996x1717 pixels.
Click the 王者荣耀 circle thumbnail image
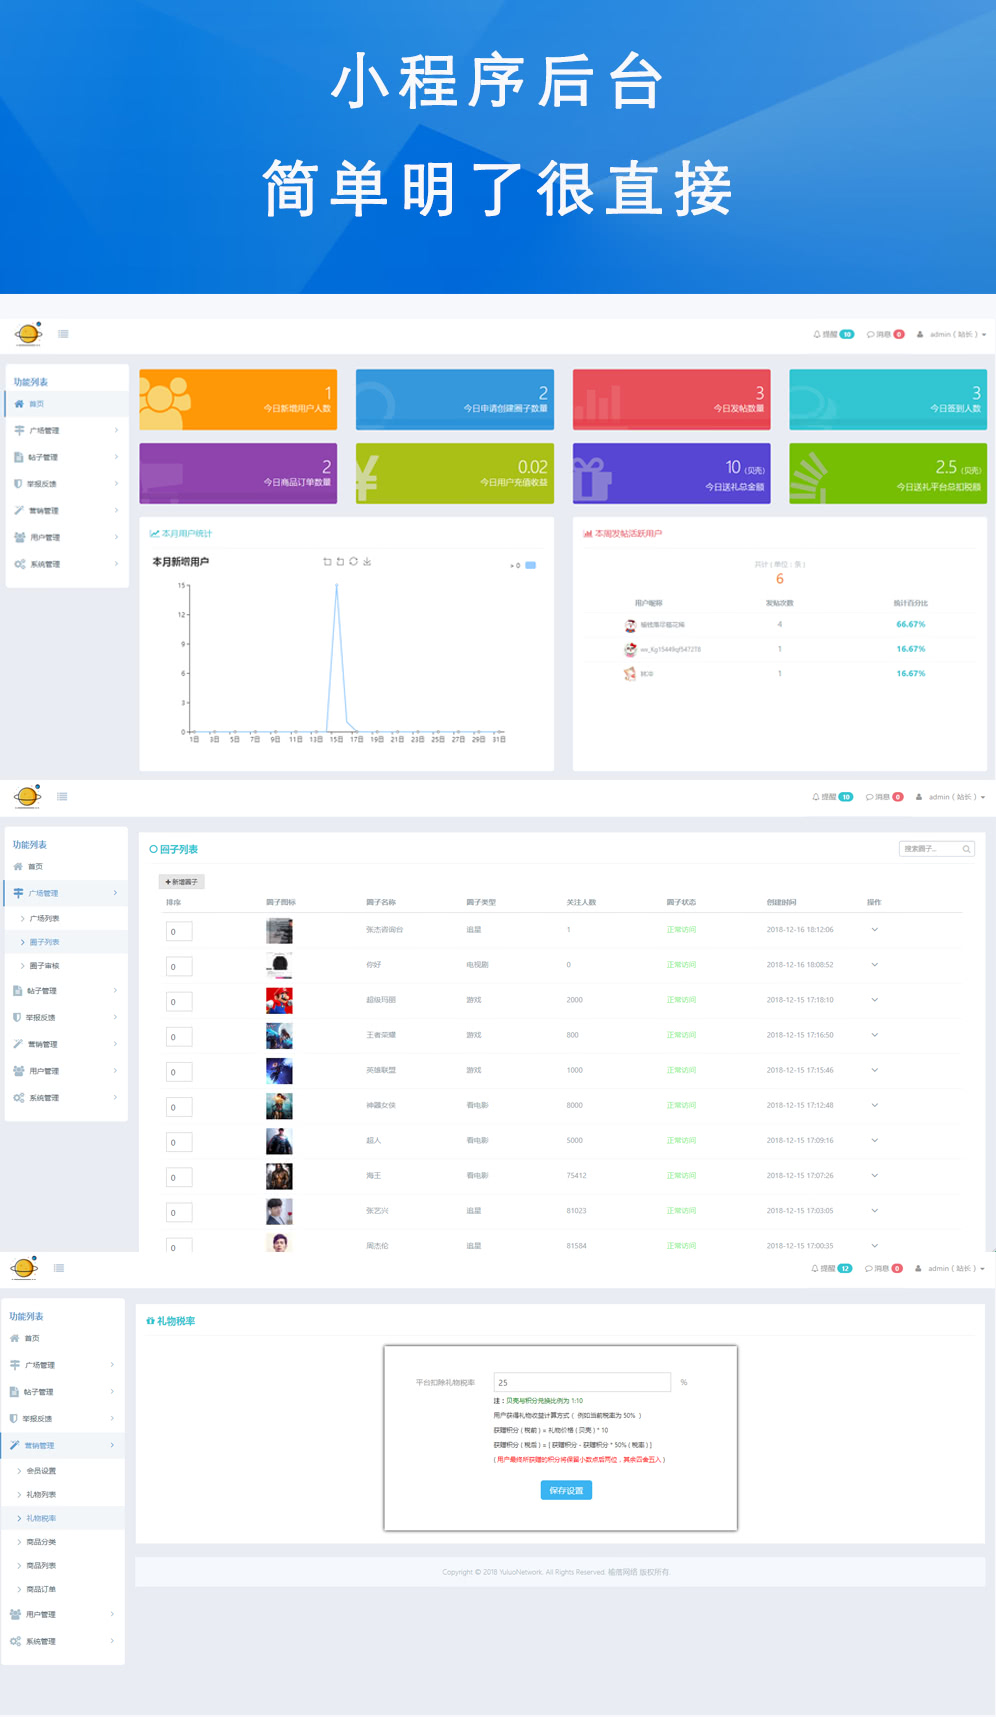279,1036
